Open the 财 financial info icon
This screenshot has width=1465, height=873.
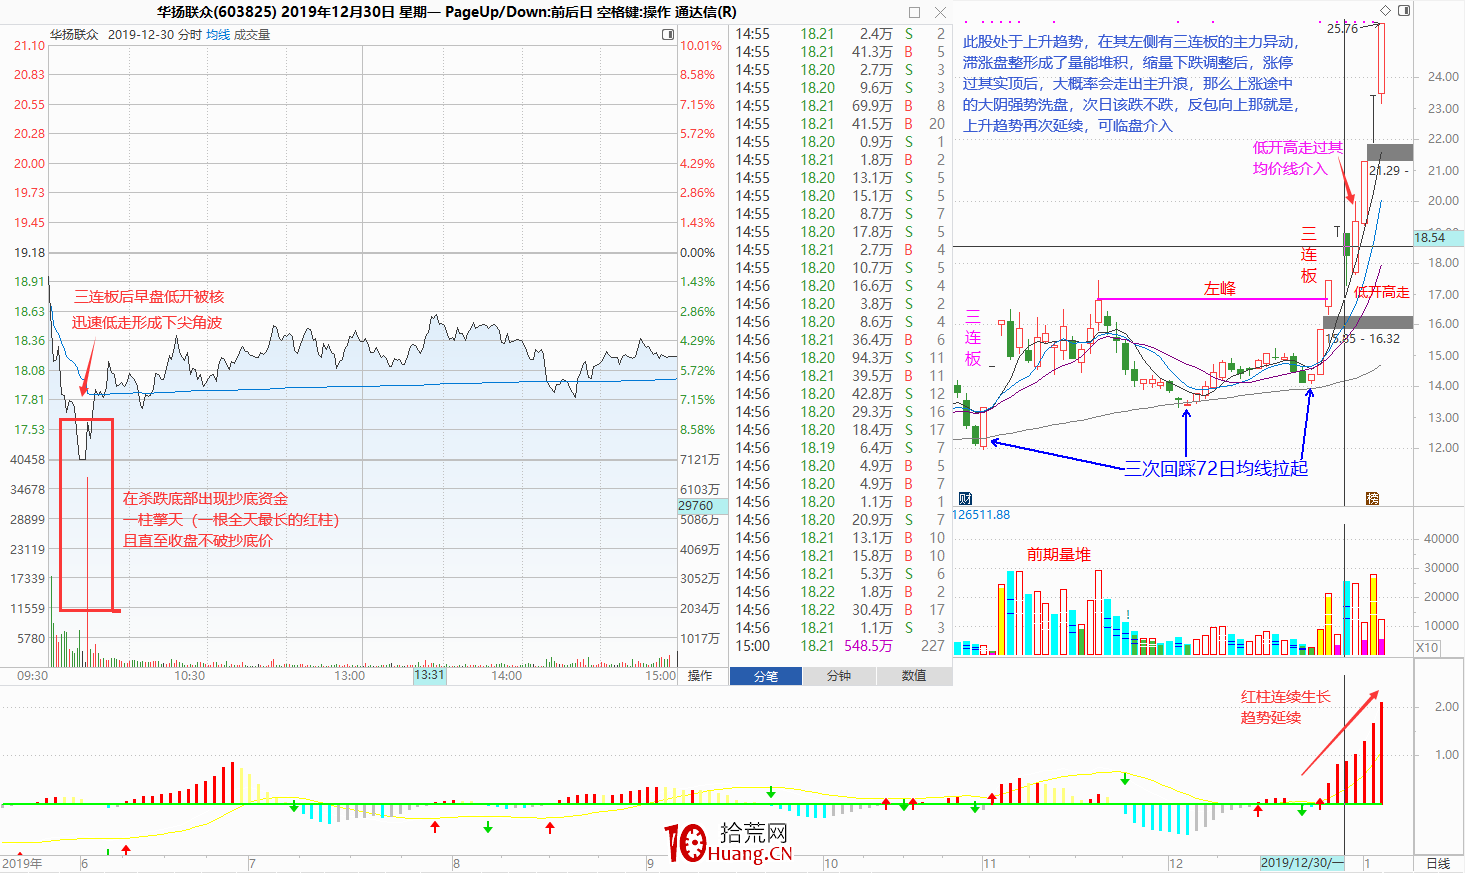point(965,498)
